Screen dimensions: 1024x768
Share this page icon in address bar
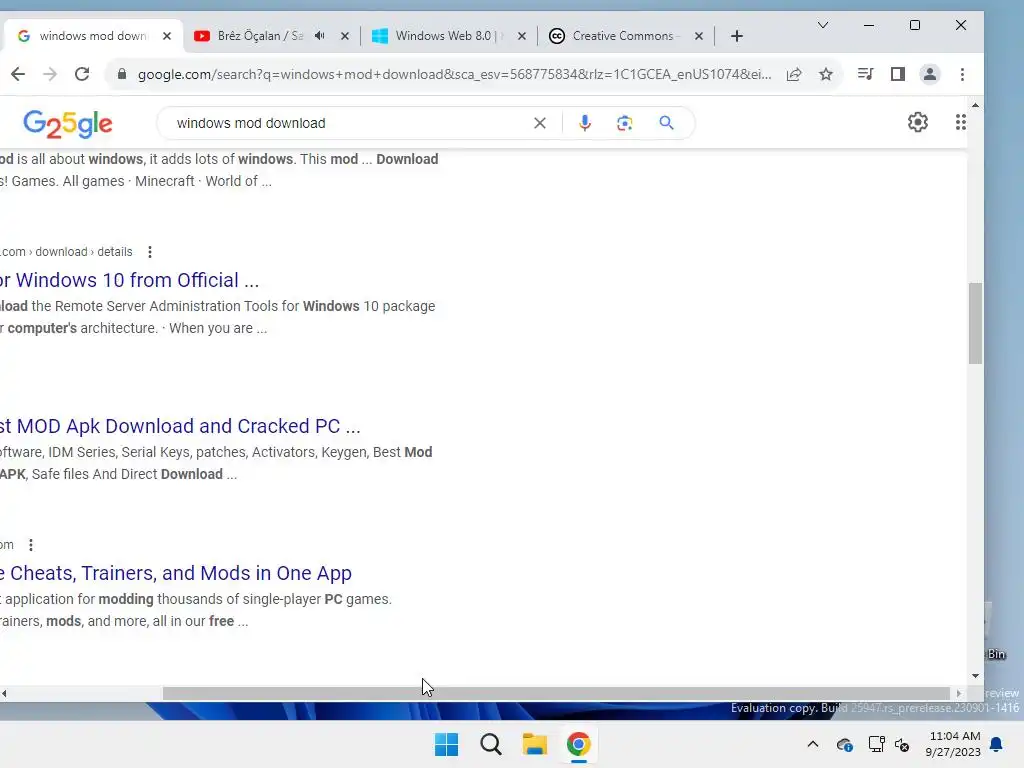[x=794, y=74]
